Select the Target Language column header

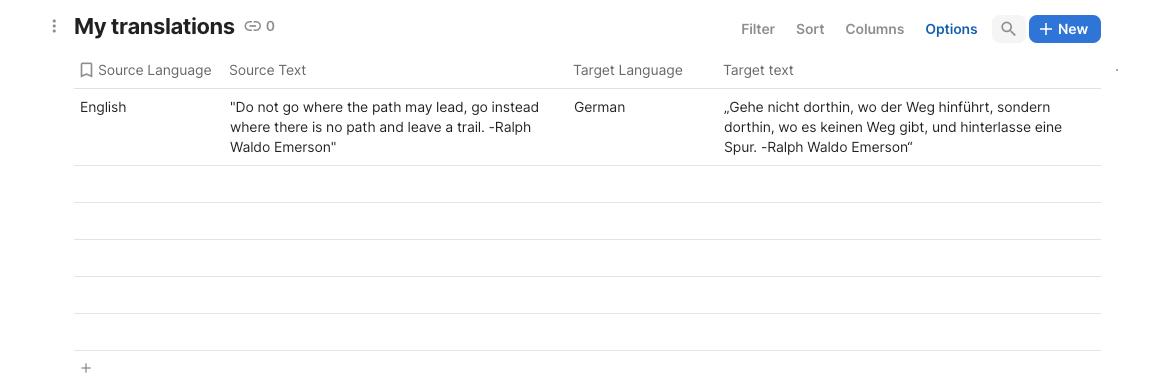point(628,70)
